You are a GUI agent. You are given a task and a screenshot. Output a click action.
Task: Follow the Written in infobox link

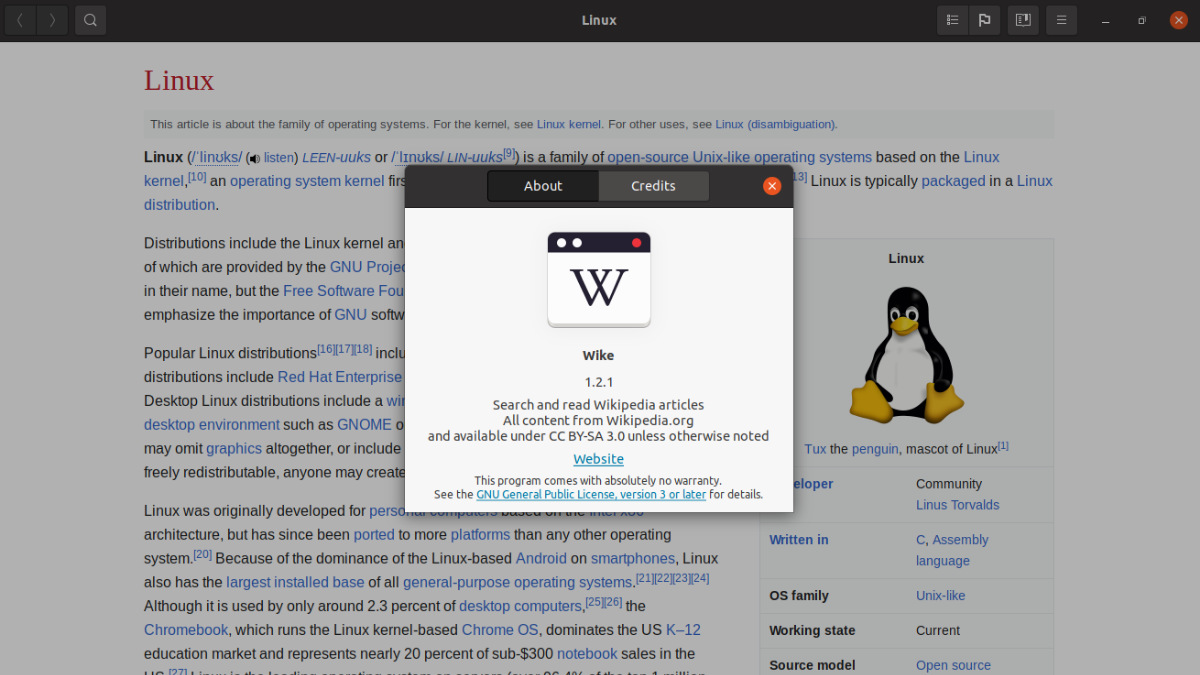point(798,540)
